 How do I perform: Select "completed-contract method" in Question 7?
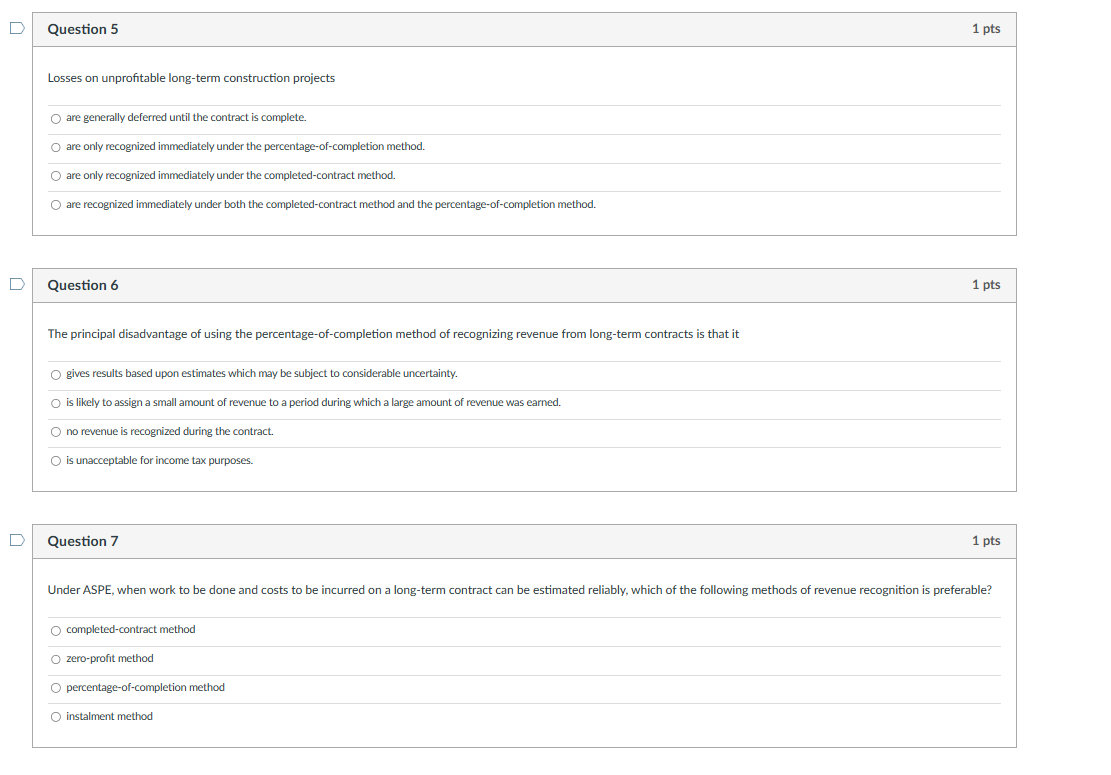(x=56, y=630)
